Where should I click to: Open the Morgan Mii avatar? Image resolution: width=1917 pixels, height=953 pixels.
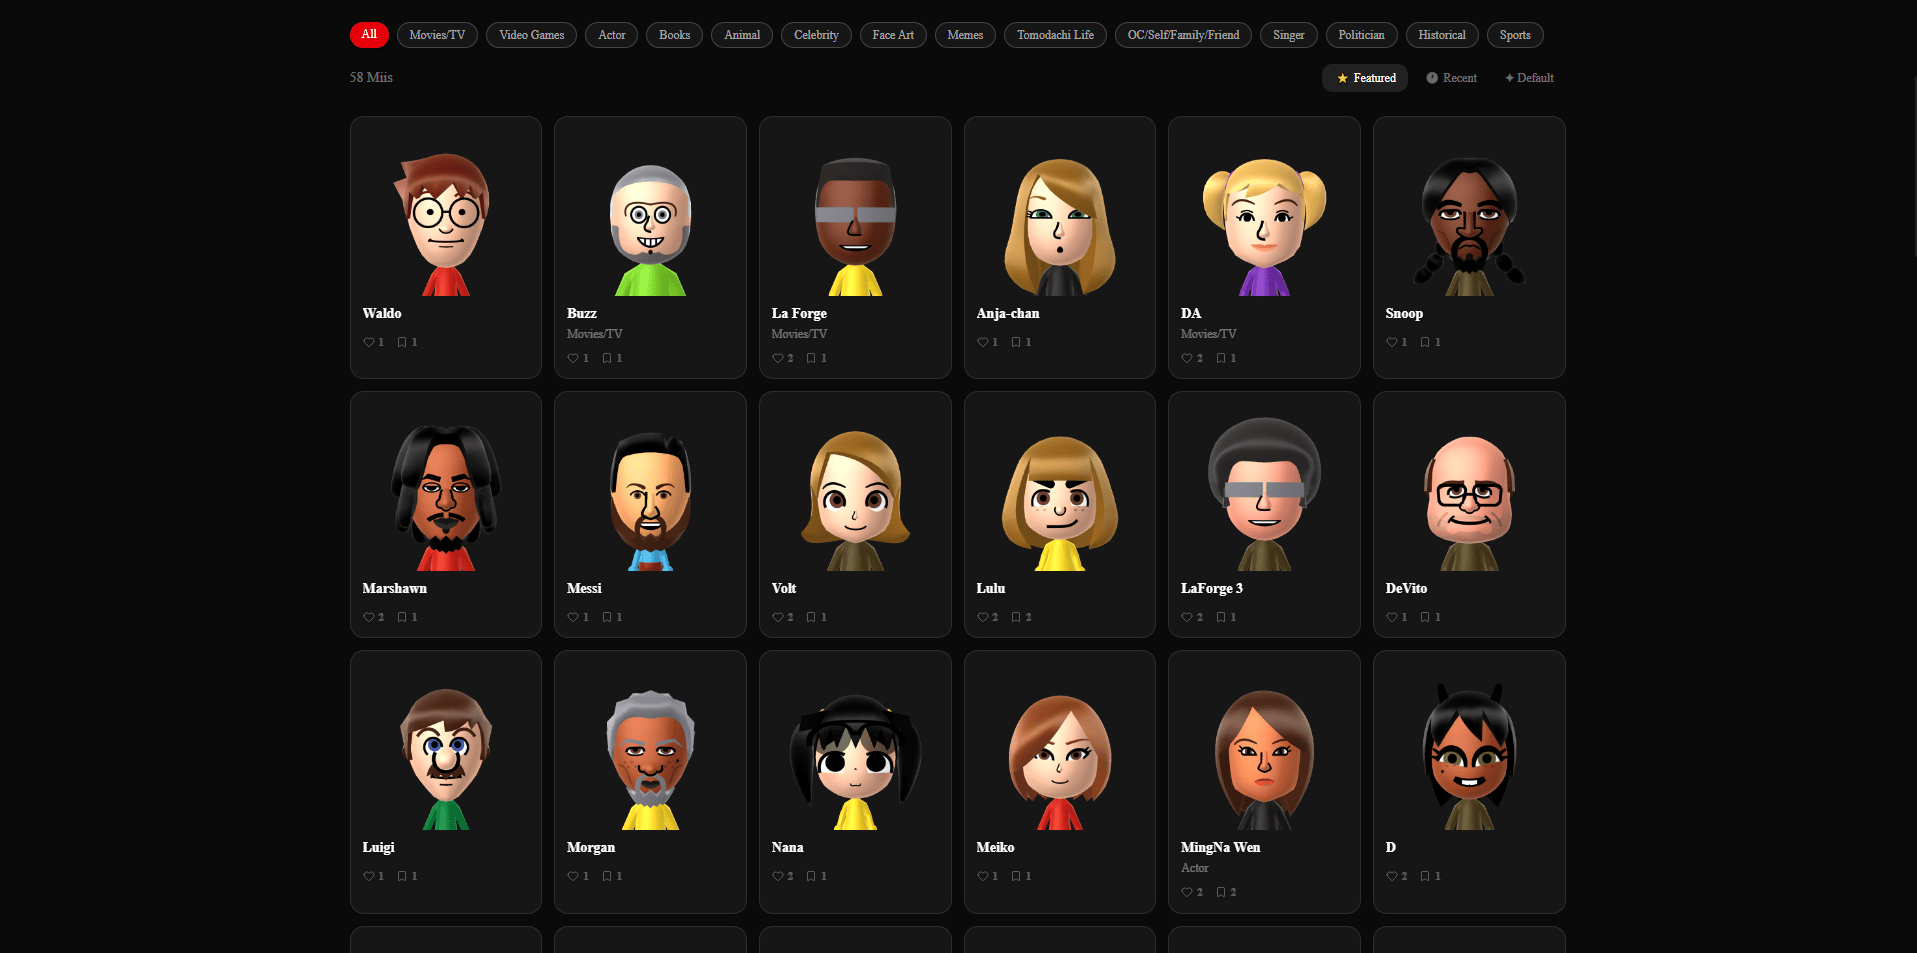[x=650, y=760]
